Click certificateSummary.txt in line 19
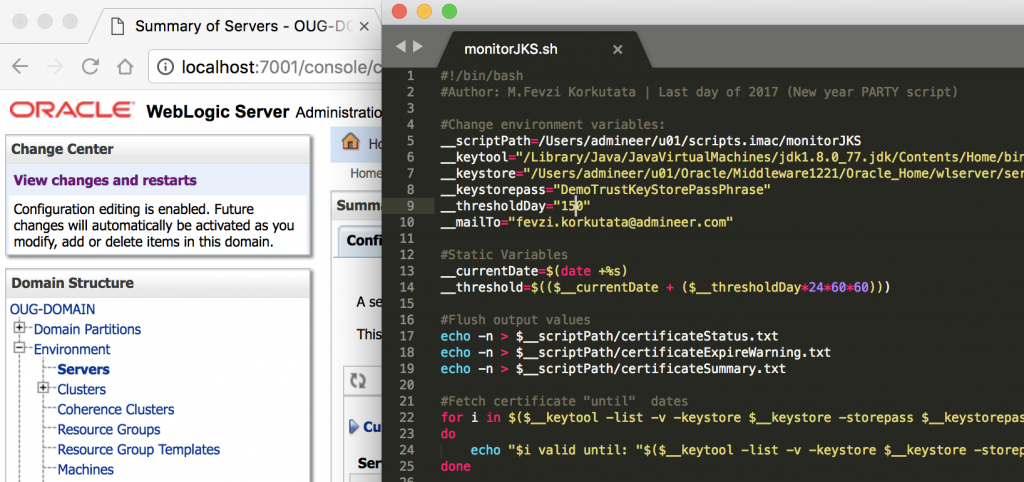 [703, 368]
